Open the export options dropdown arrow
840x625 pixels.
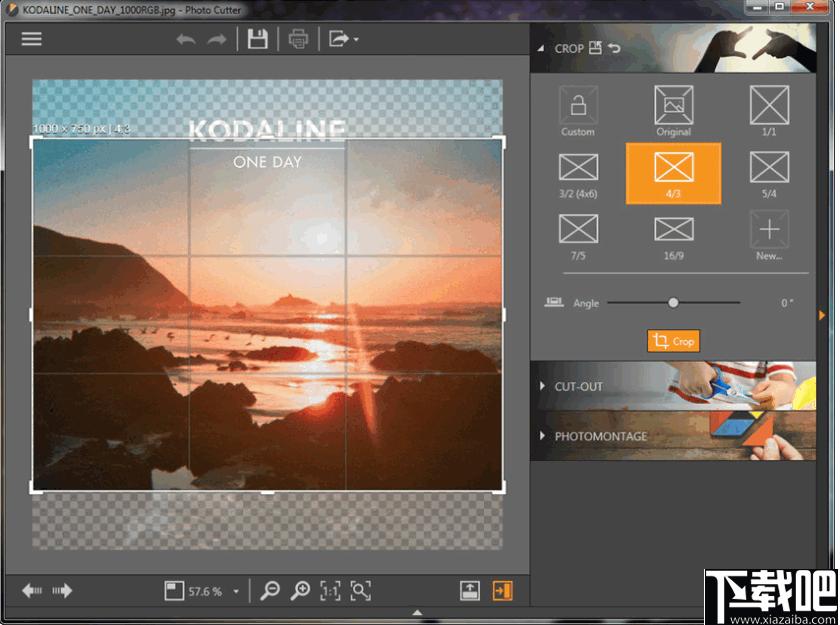pos(356,40)
